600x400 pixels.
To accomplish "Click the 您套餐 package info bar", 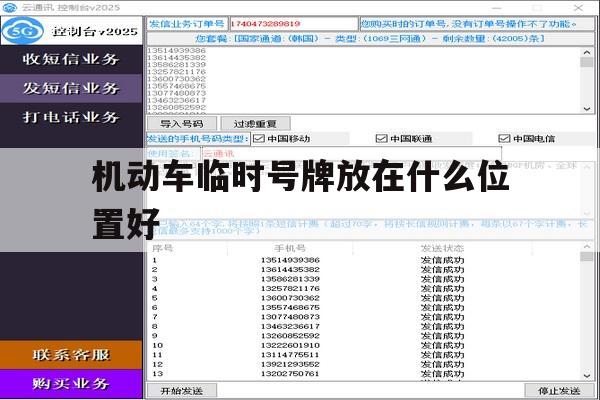I will (370, 39).
